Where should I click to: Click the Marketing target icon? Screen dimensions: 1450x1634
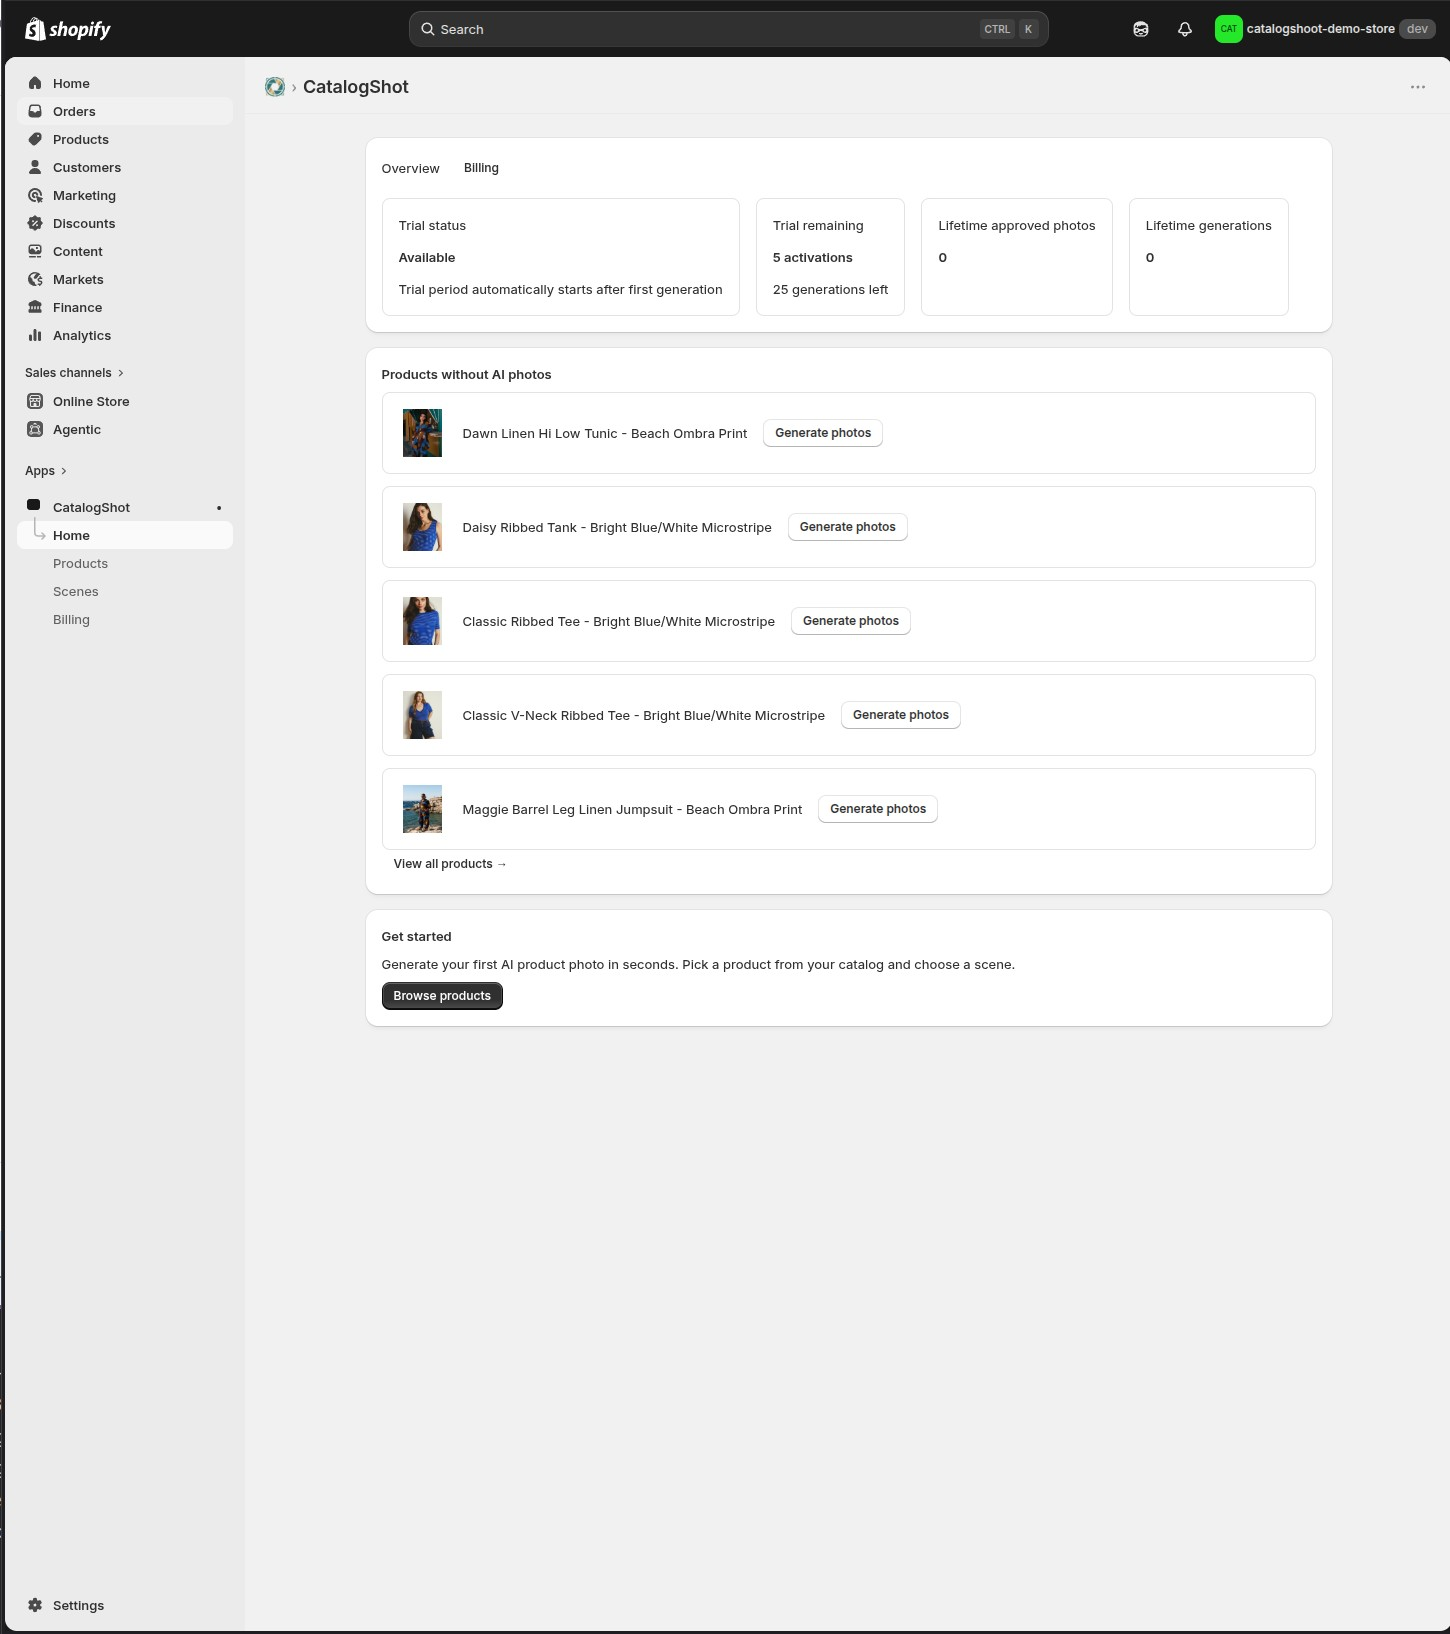tap(35, 195)
